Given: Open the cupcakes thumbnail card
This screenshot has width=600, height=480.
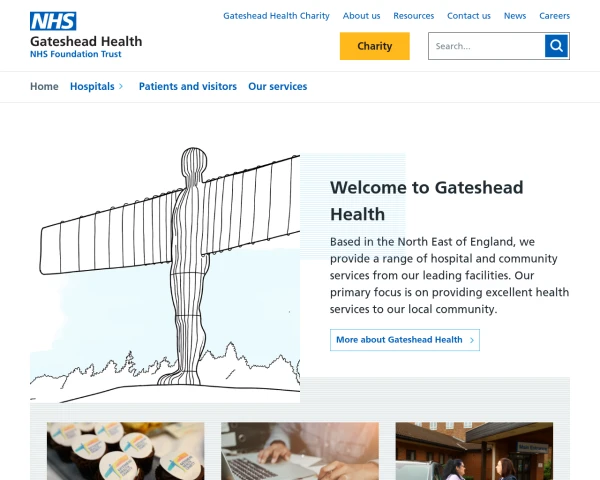Looking at the screenshot, I should pyautogui.click(x=126, y=451).
